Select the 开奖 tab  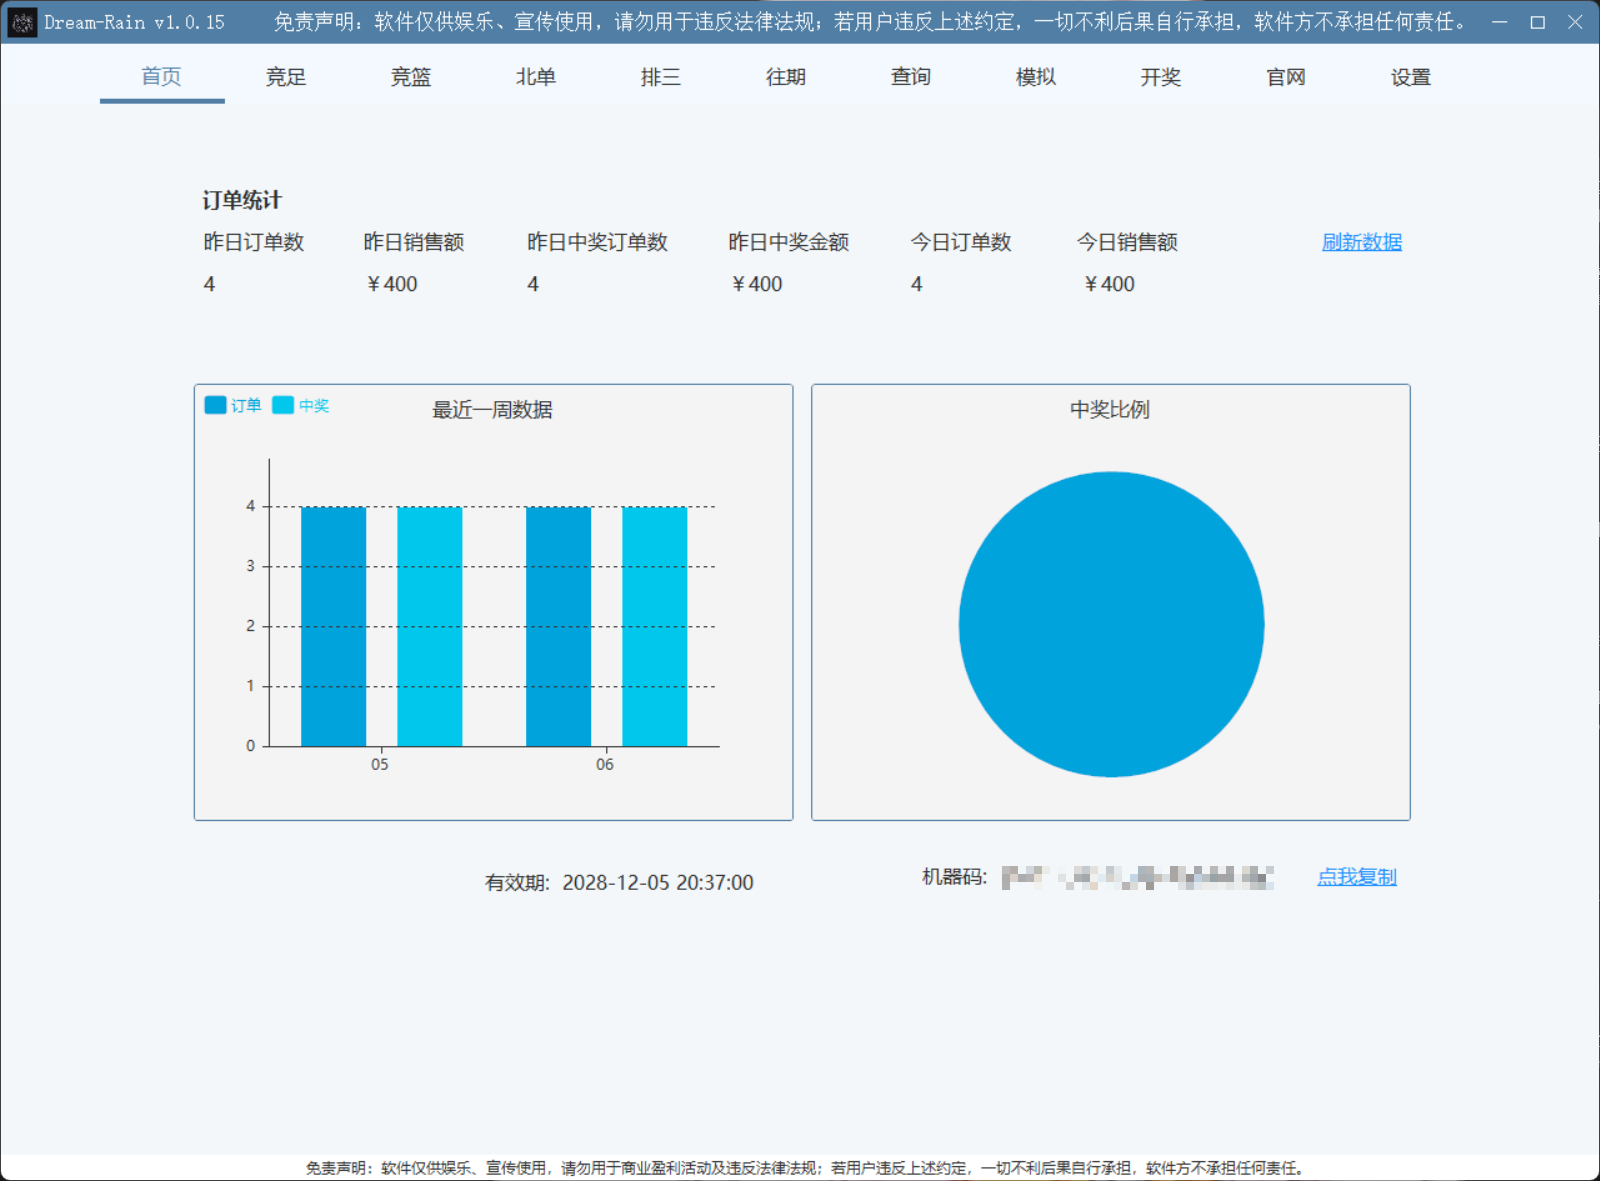[x=1161, y=77]
